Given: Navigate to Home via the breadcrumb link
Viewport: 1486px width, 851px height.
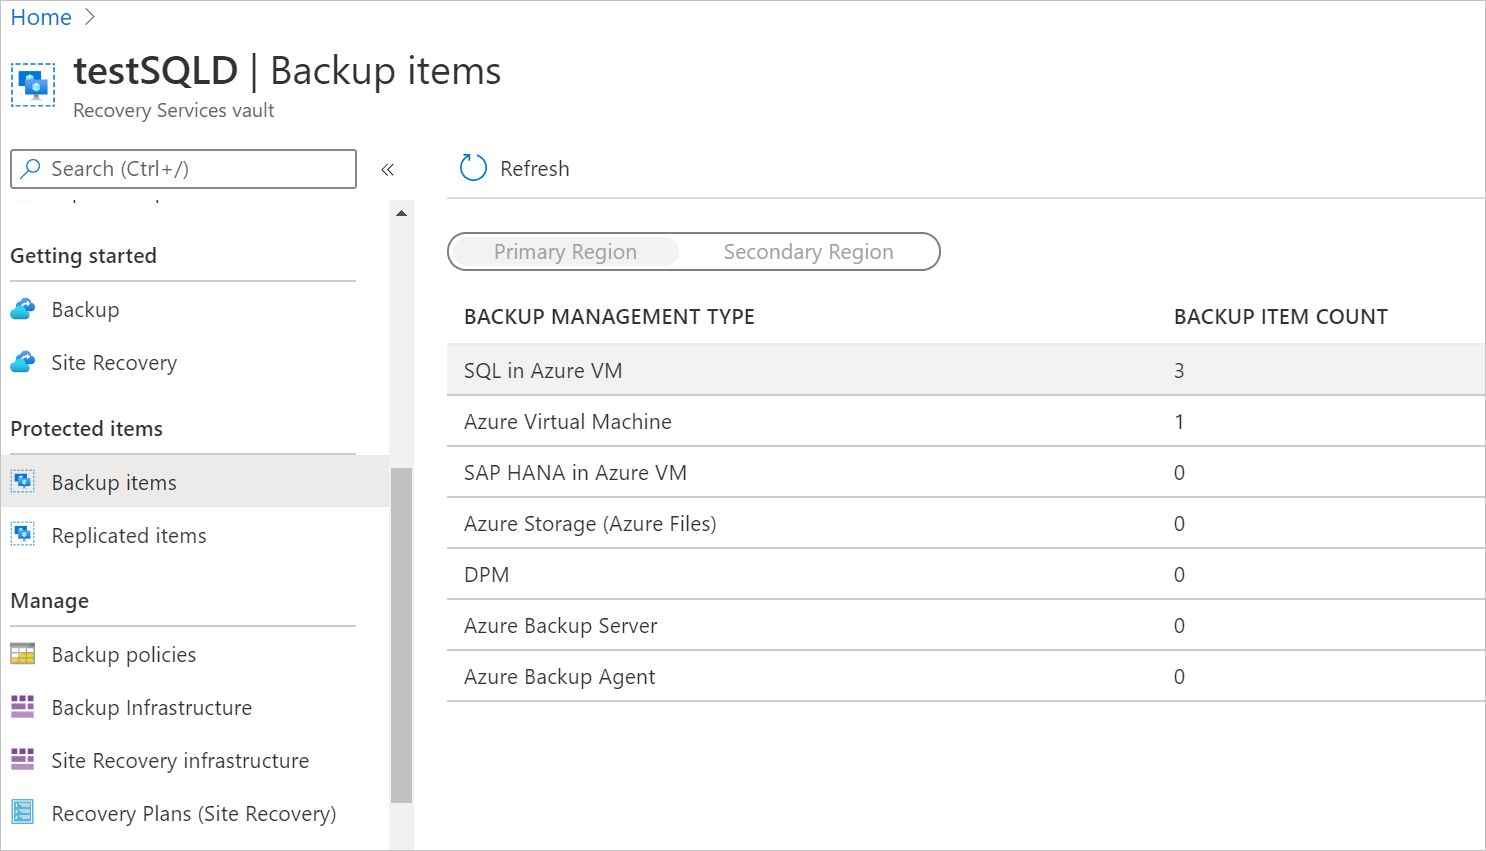Looking at the screenshot, I should point(41,16).
